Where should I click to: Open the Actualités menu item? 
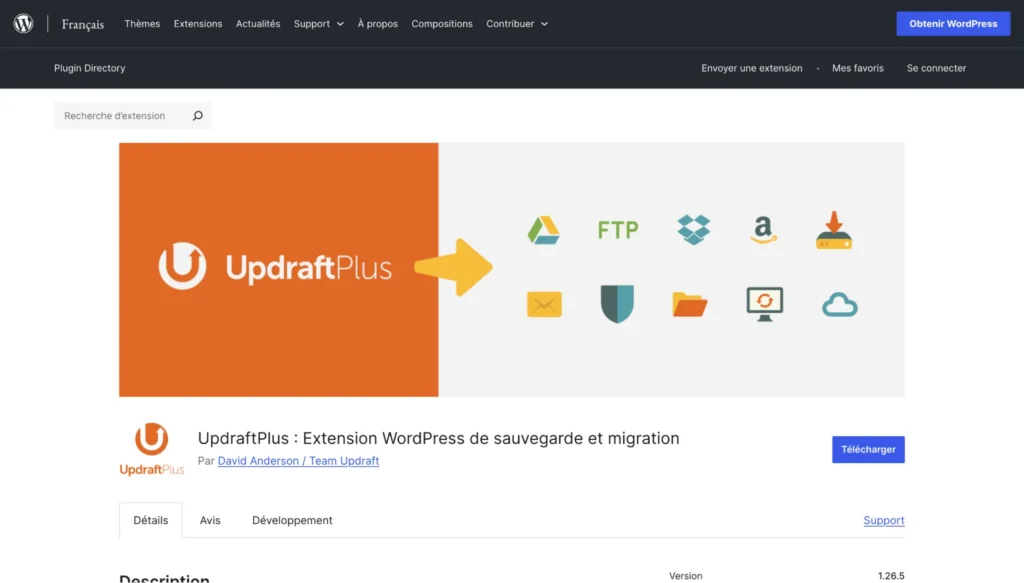(x=258, y=24)
